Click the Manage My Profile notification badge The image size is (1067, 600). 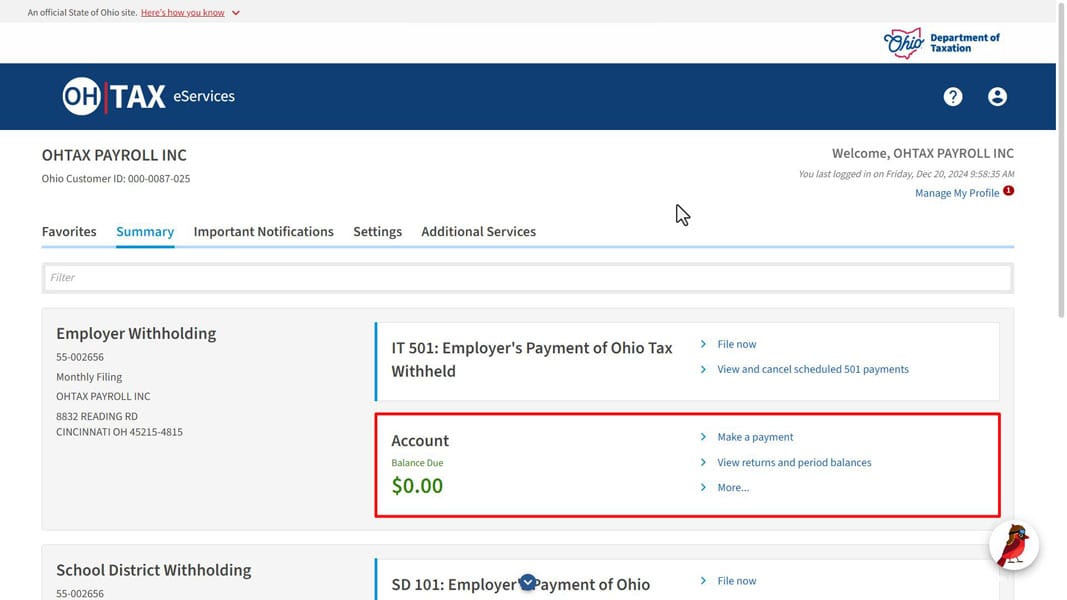pos(1008,191)
